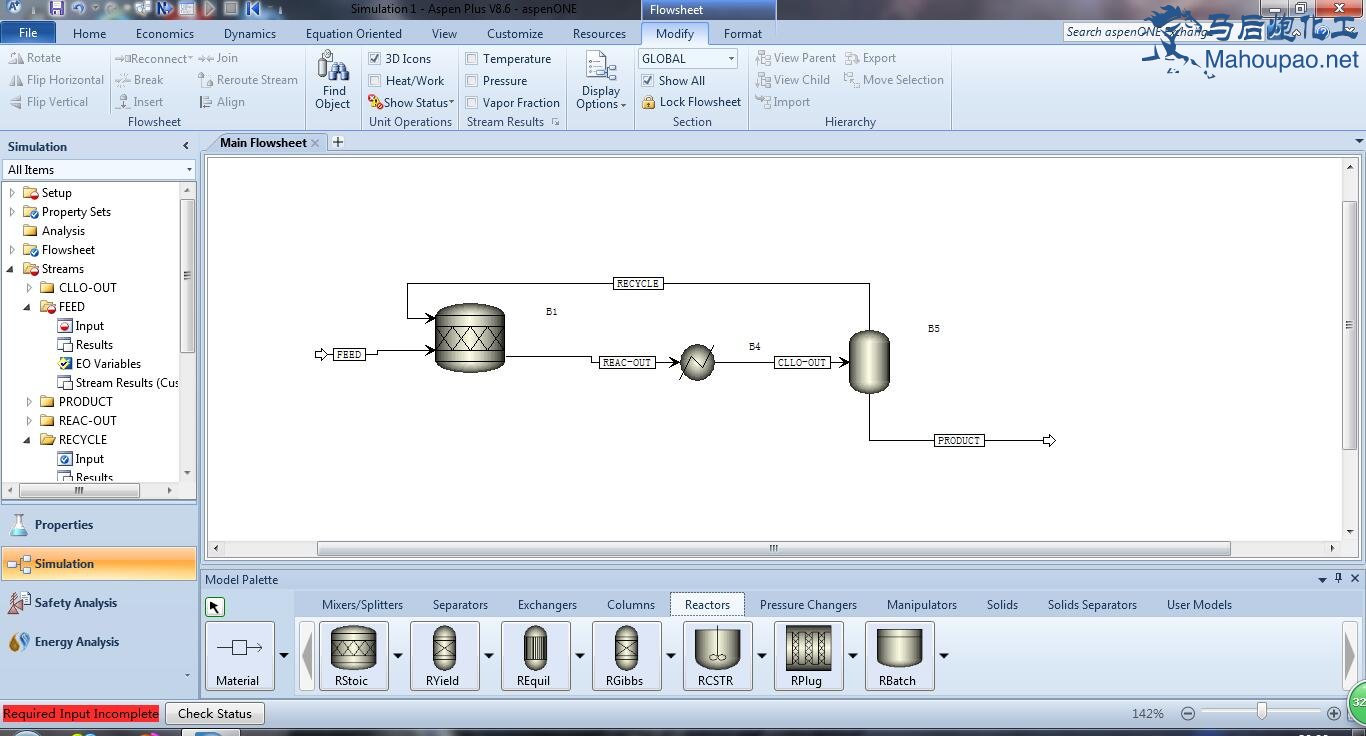Enable the Heat/Work checkbox
1366x736 pixels.
(x=375, y=81)
